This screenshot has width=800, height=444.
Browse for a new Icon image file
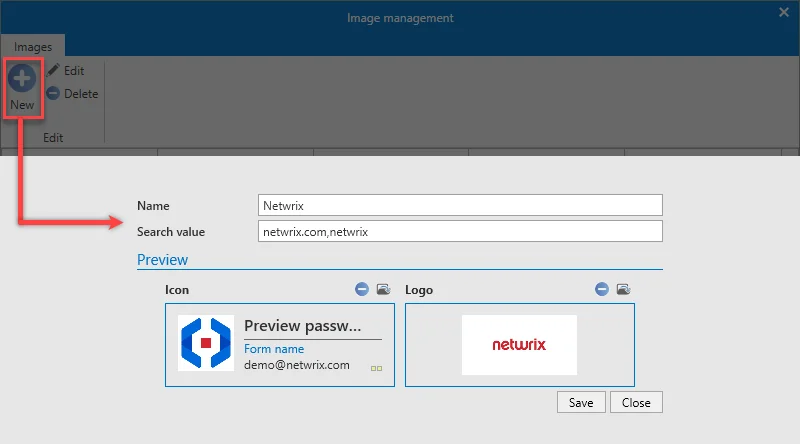[384, 289]
